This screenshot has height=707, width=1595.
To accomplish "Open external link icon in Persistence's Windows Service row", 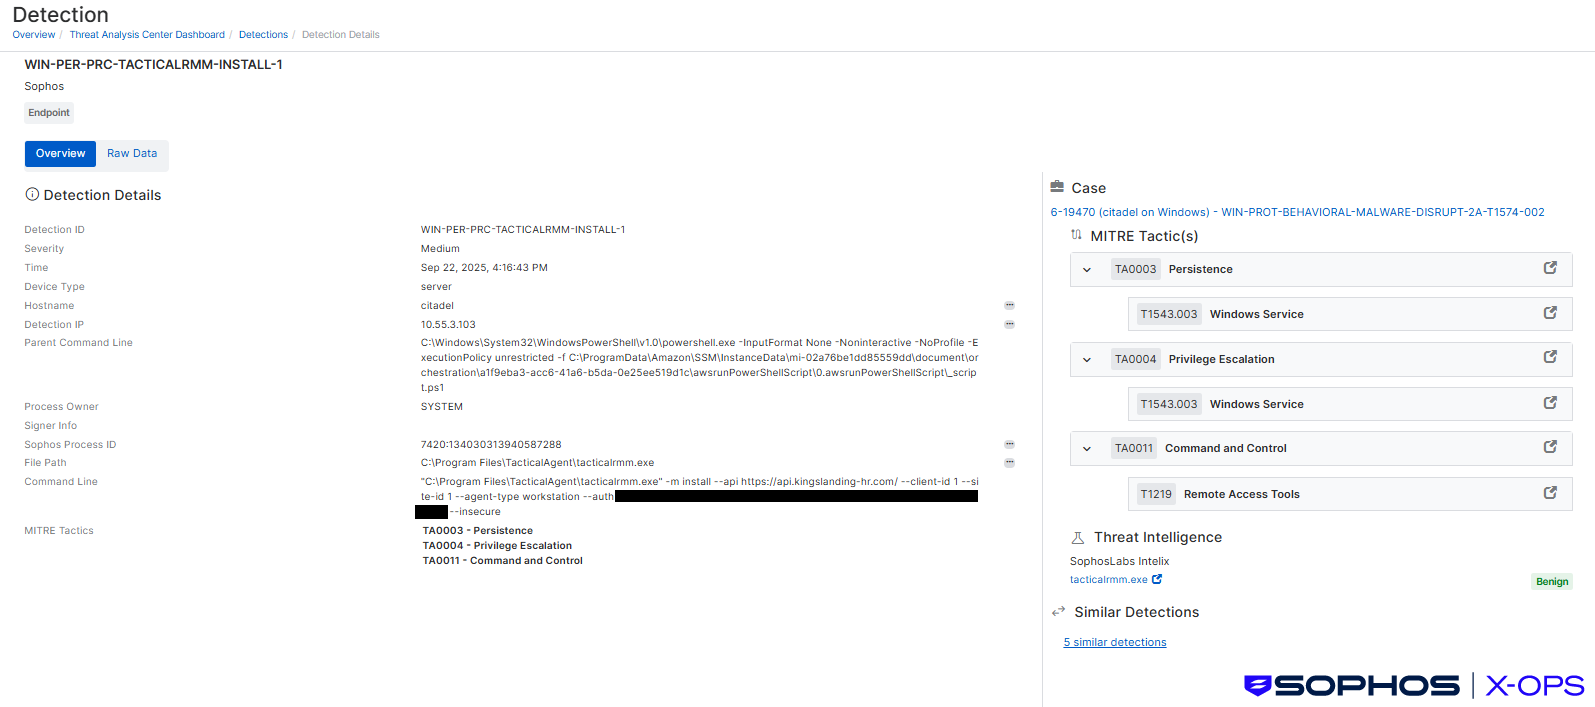I will tap(1550, 313).
